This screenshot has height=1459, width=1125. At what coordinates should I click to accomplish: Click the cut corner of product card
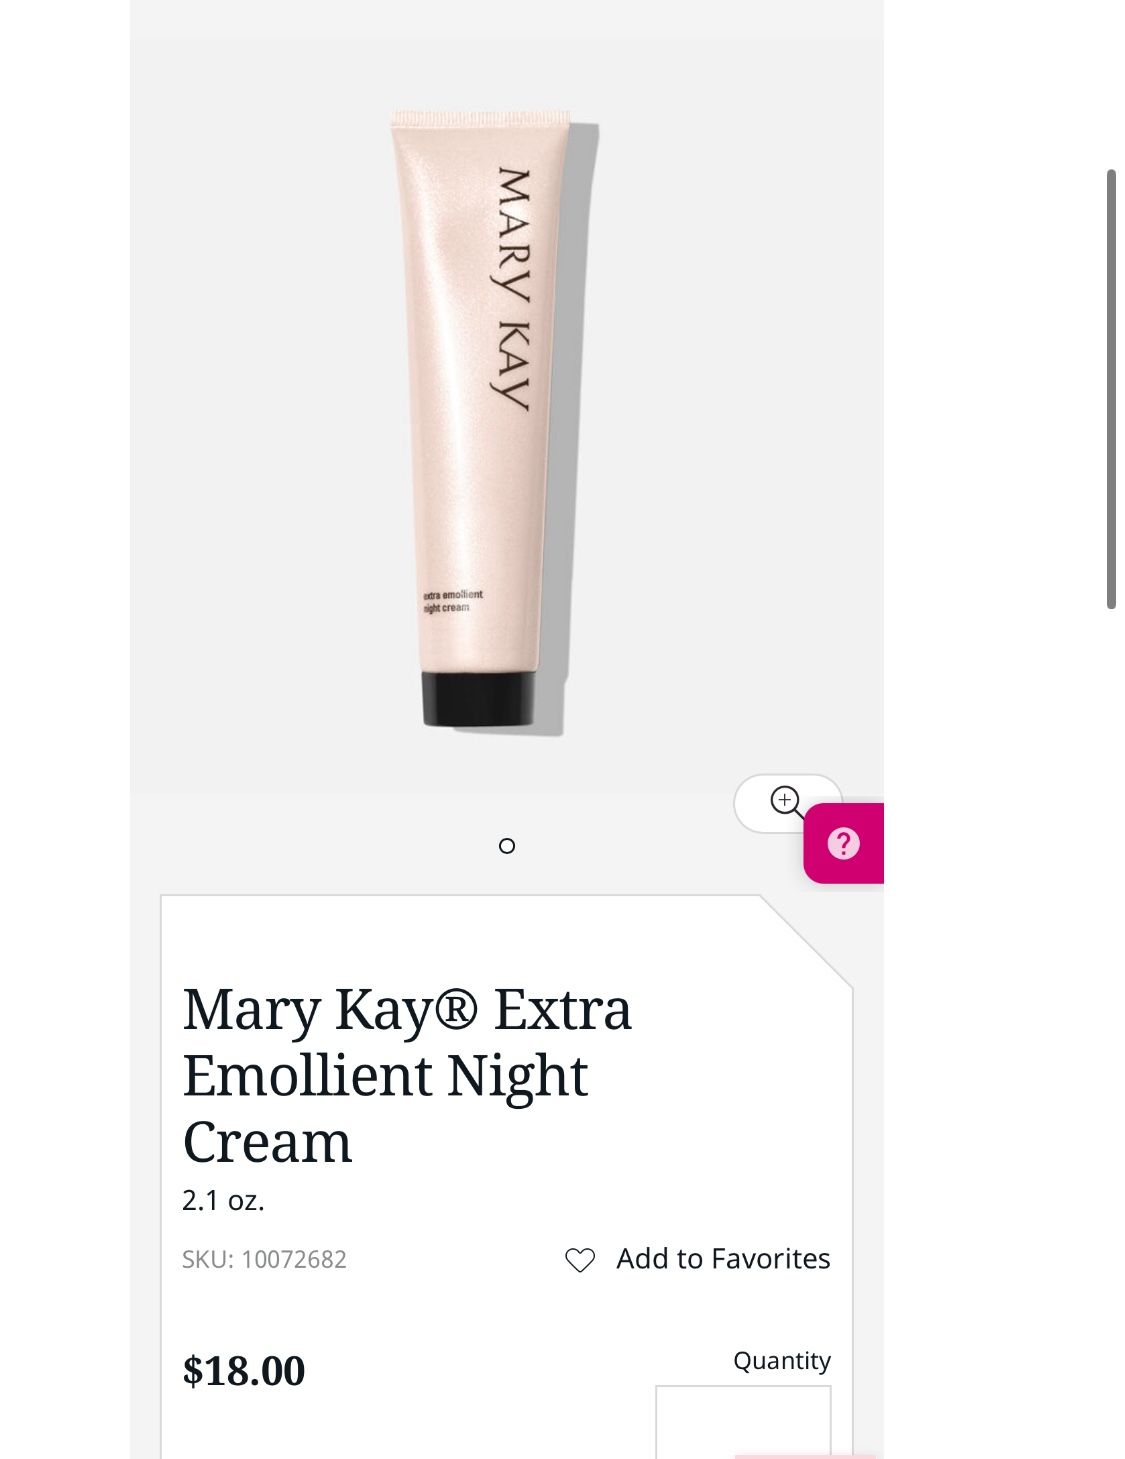pyautogui.click(x=806, y=941)
